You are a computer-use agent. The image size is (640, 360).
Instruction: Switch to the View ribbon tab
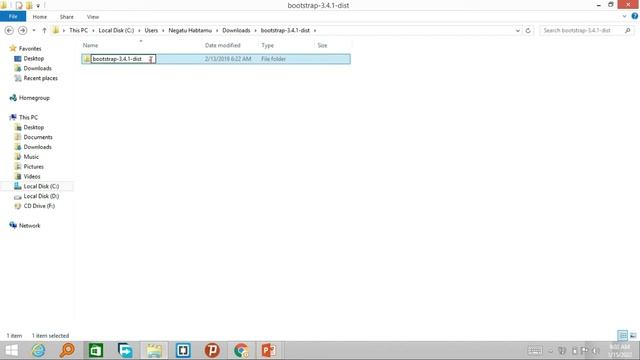point(93,17)
